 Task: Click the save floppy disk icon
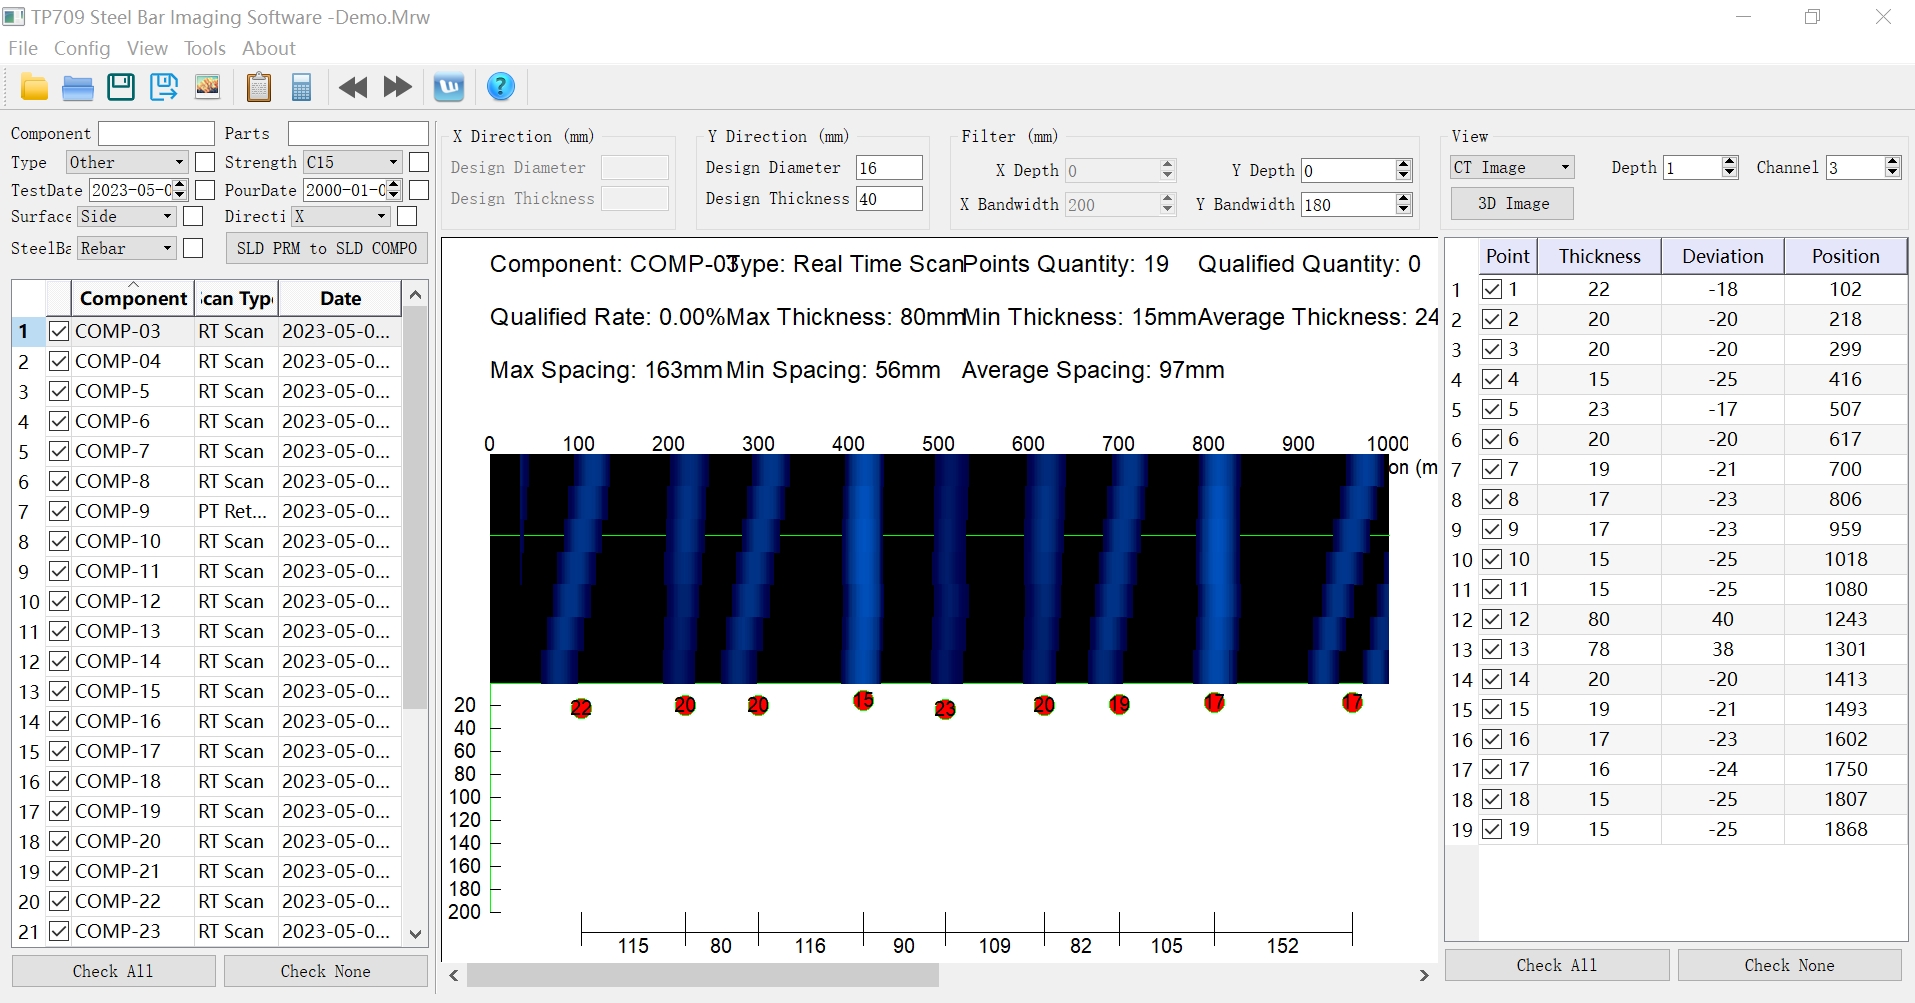click(121, 88)
